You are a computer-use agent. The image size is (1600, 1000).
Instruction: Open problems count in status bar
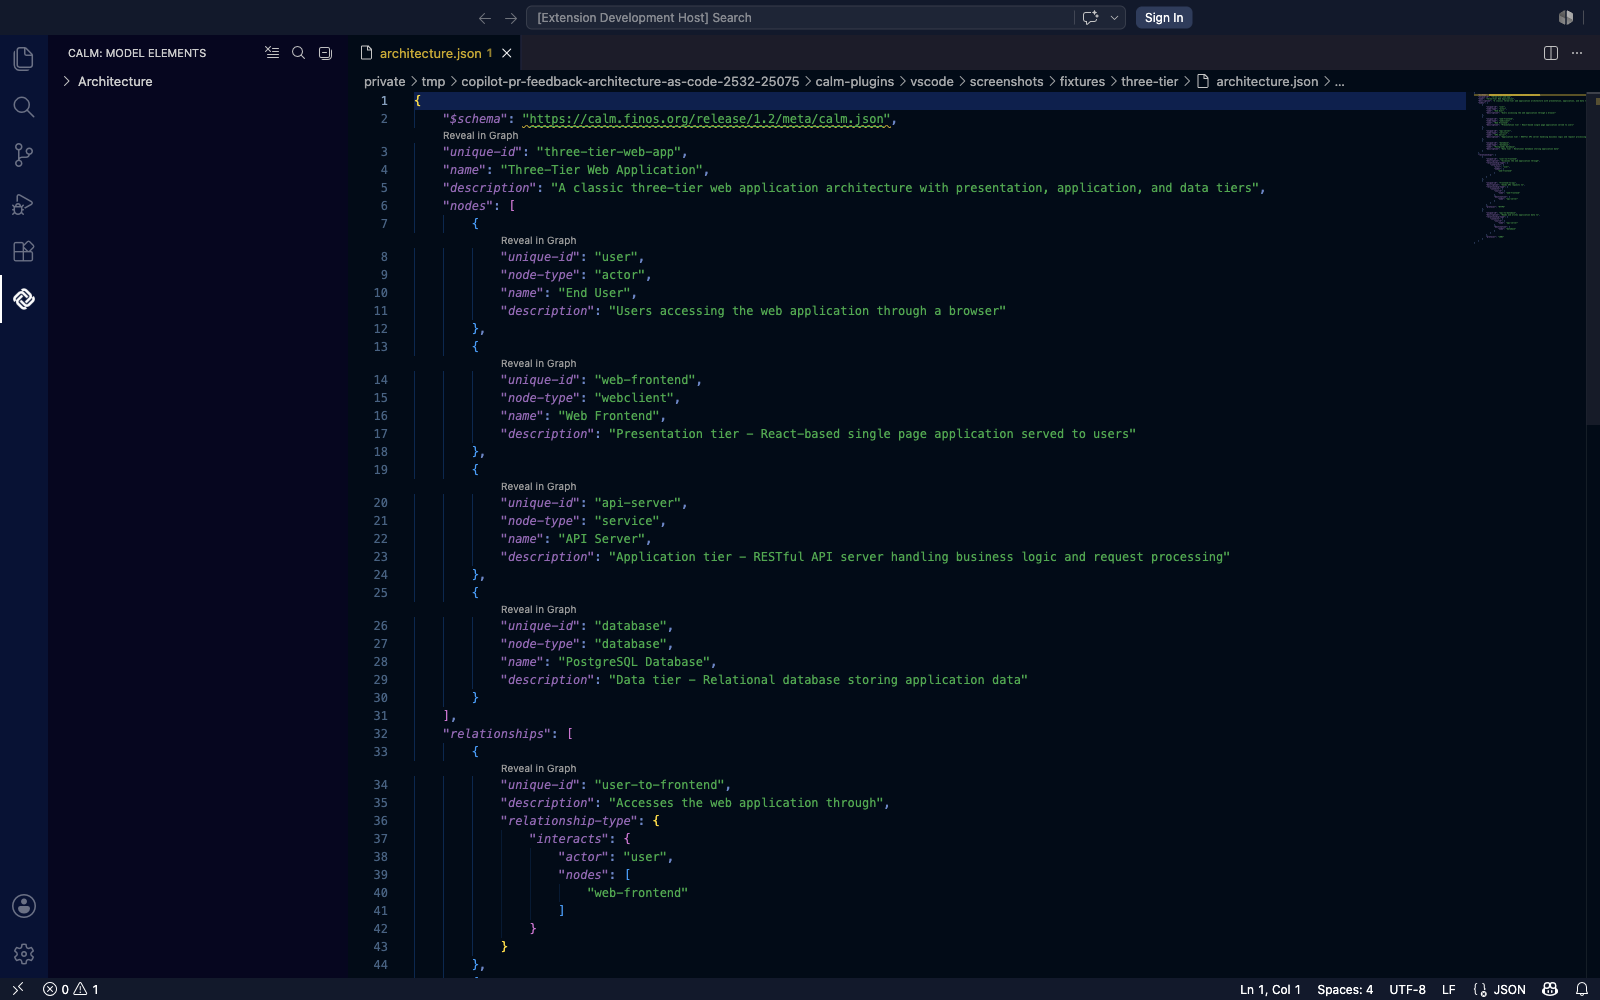pyautogui.click(x=71, y=989)
